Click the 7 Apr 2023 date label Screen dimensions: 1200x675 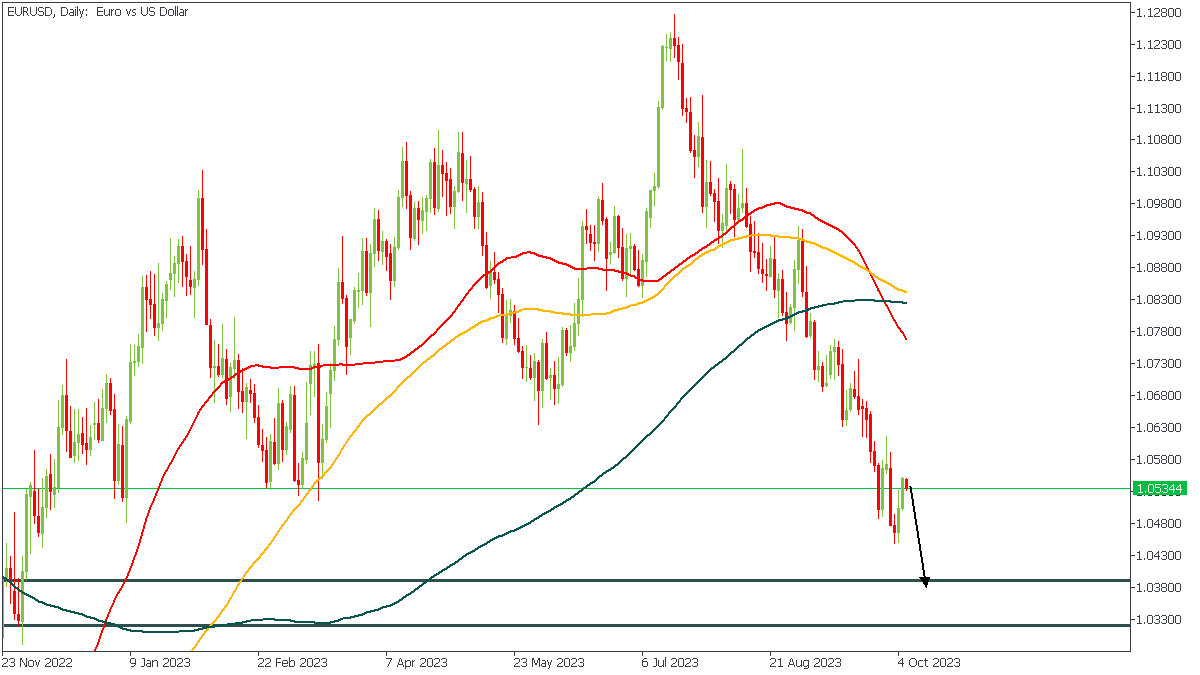click(x=416, y=662)
